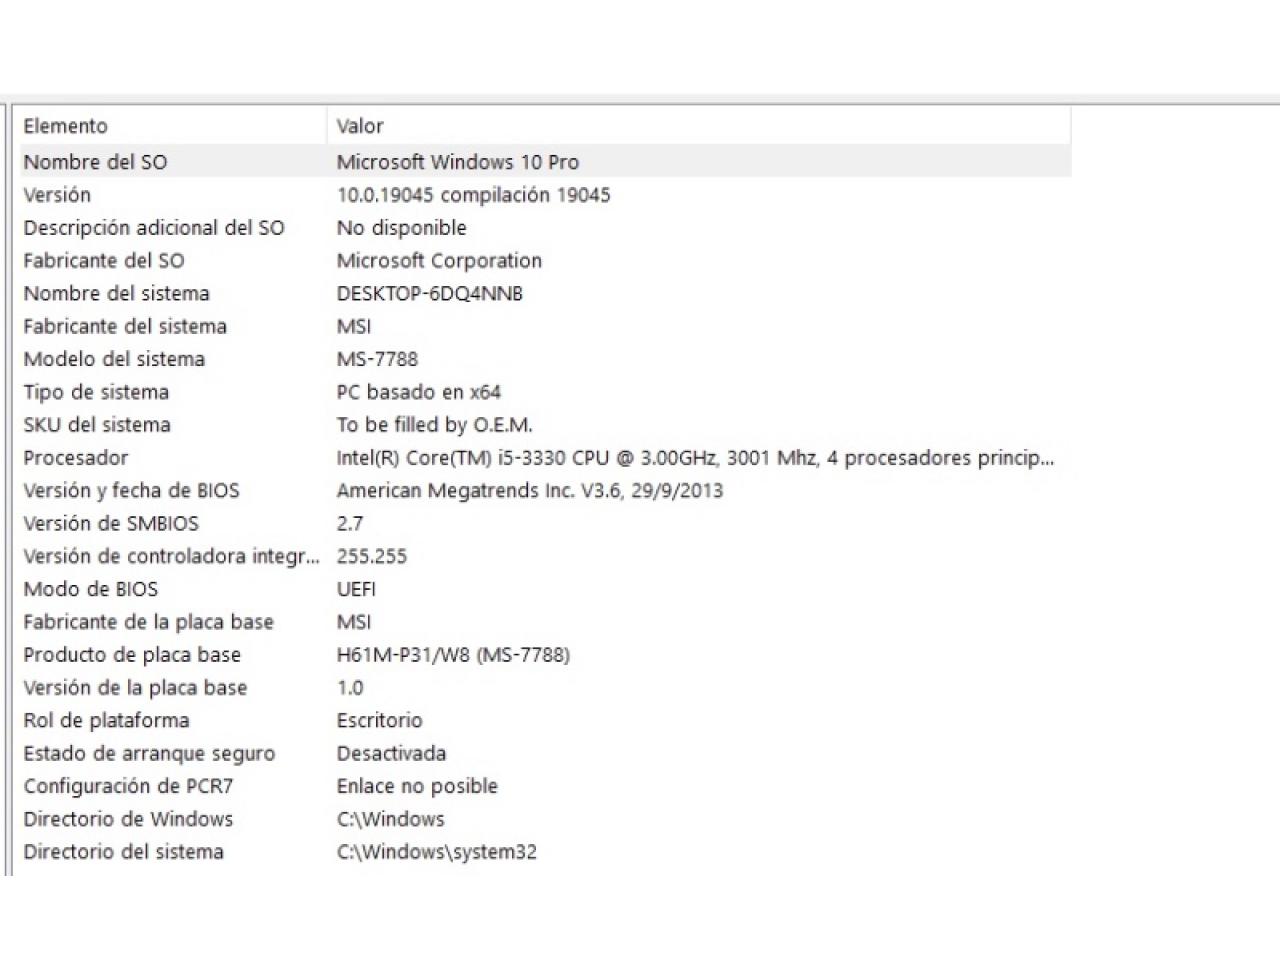Click the value 'Enlace no posible'
1280x960 pixels.
(417, 787)
